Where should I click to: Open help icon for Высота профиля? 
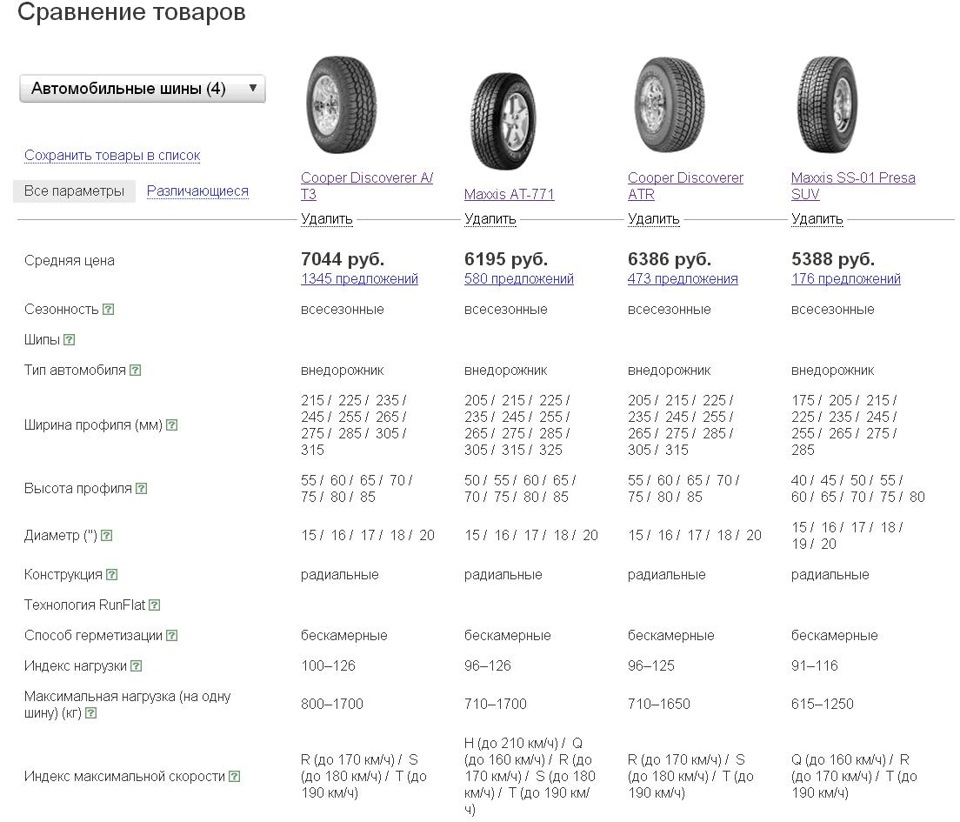(x=141, y=489)
